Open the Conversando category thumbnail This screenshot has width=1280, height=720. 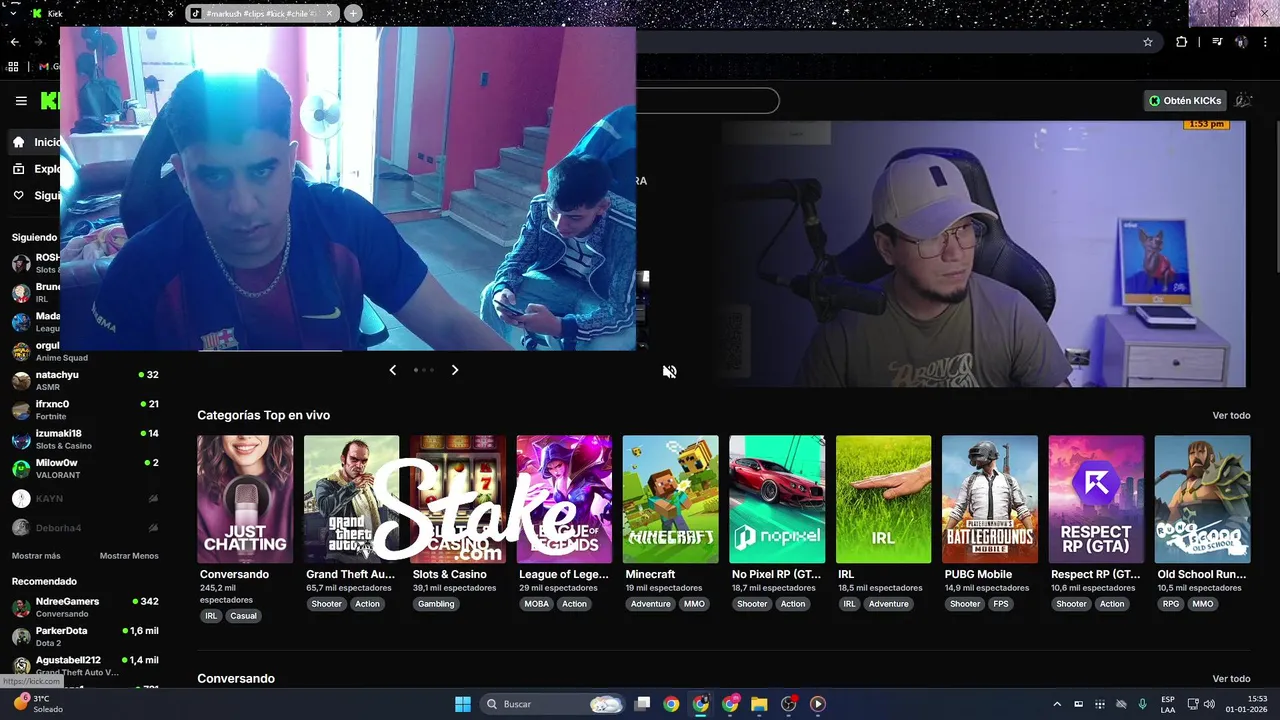(x=245, y=499)
